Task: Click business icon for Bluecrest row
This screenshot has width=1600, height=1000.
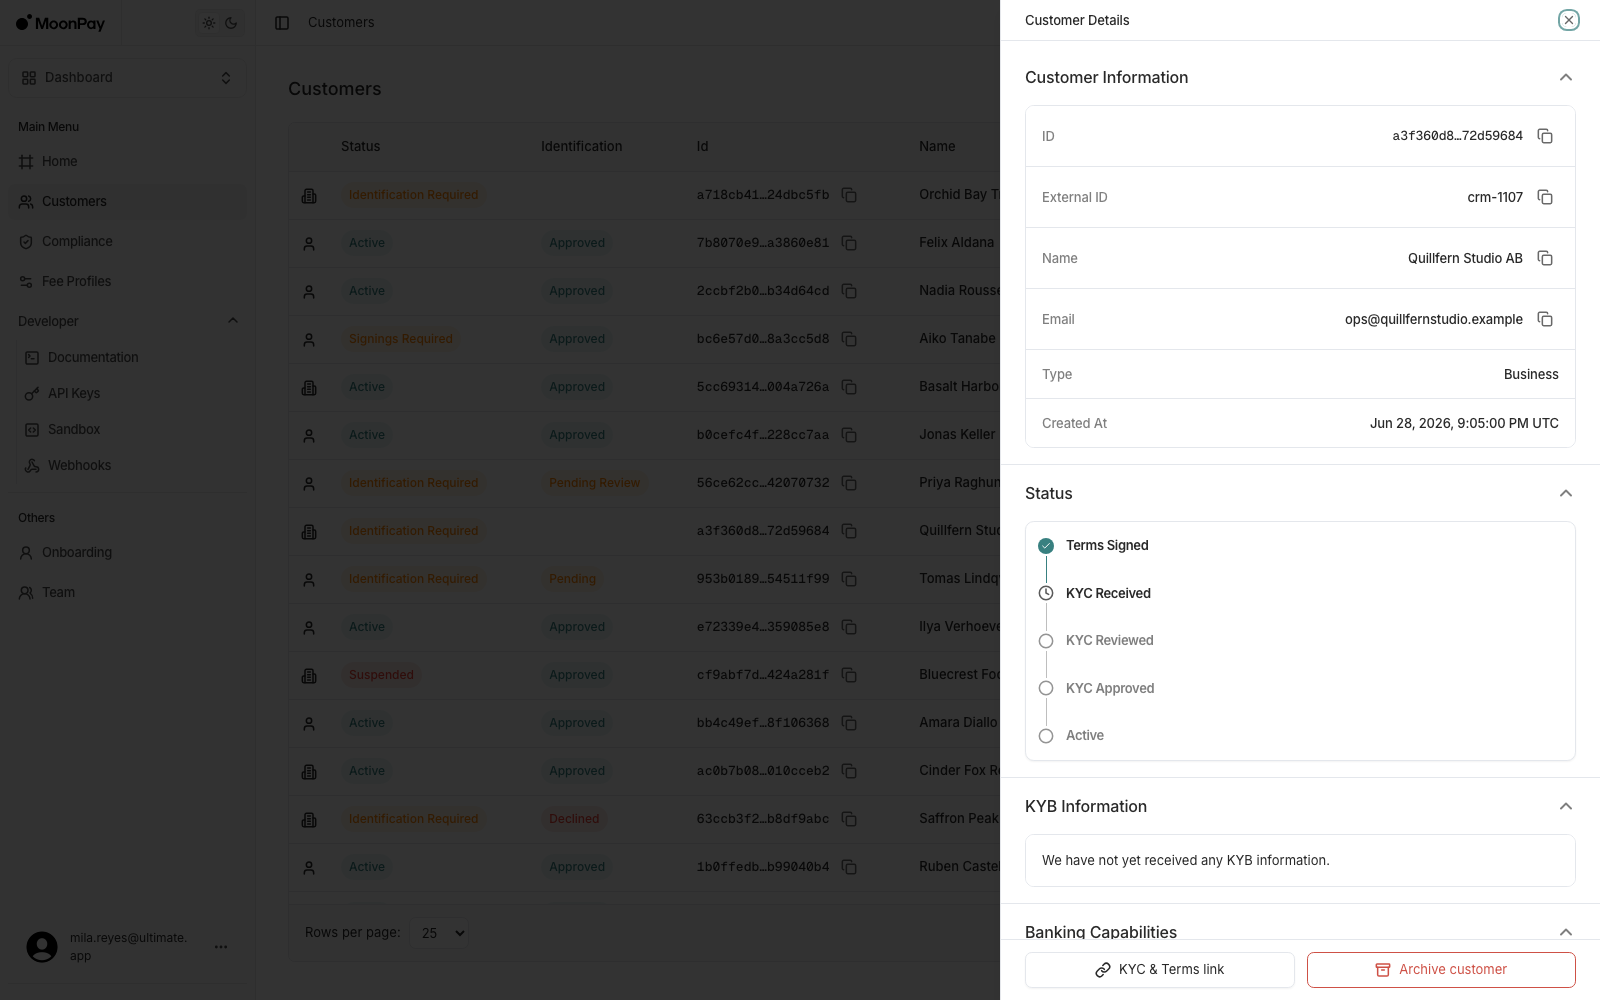Action: point(309,676)
